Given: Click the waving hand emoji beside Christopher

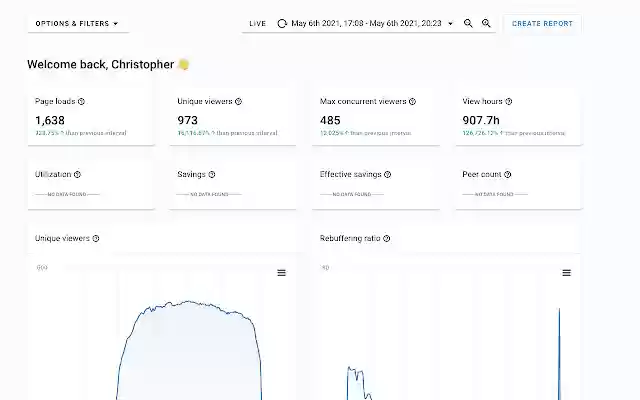Looking at the screenshot, I should coord(184,64).
